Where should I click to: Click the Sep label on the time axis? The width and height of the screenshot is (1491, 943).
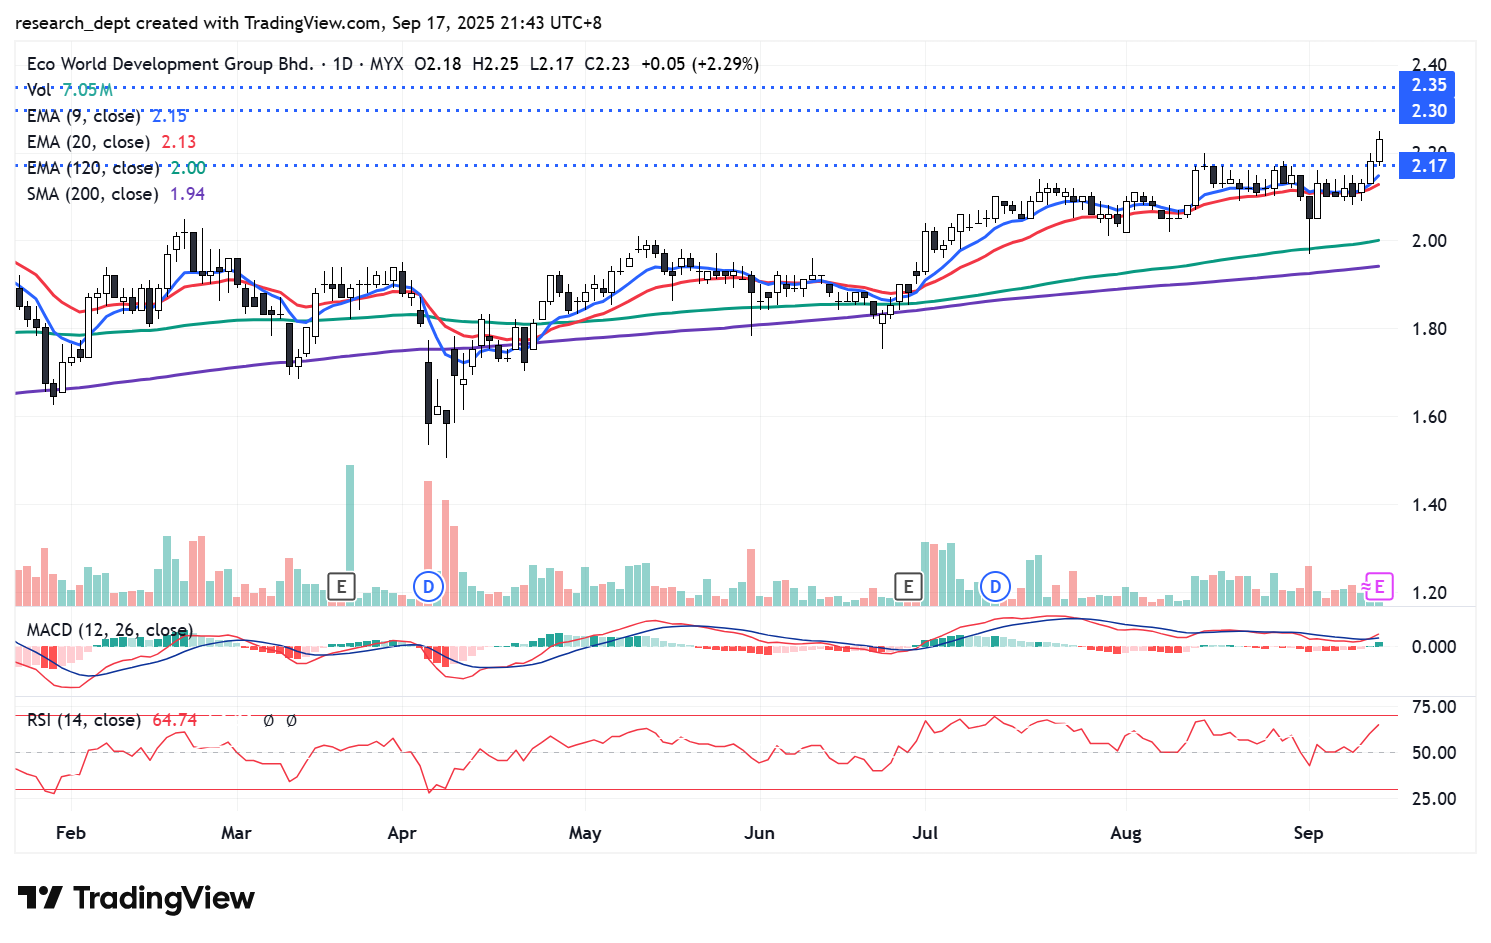(x=1308, y=833)
